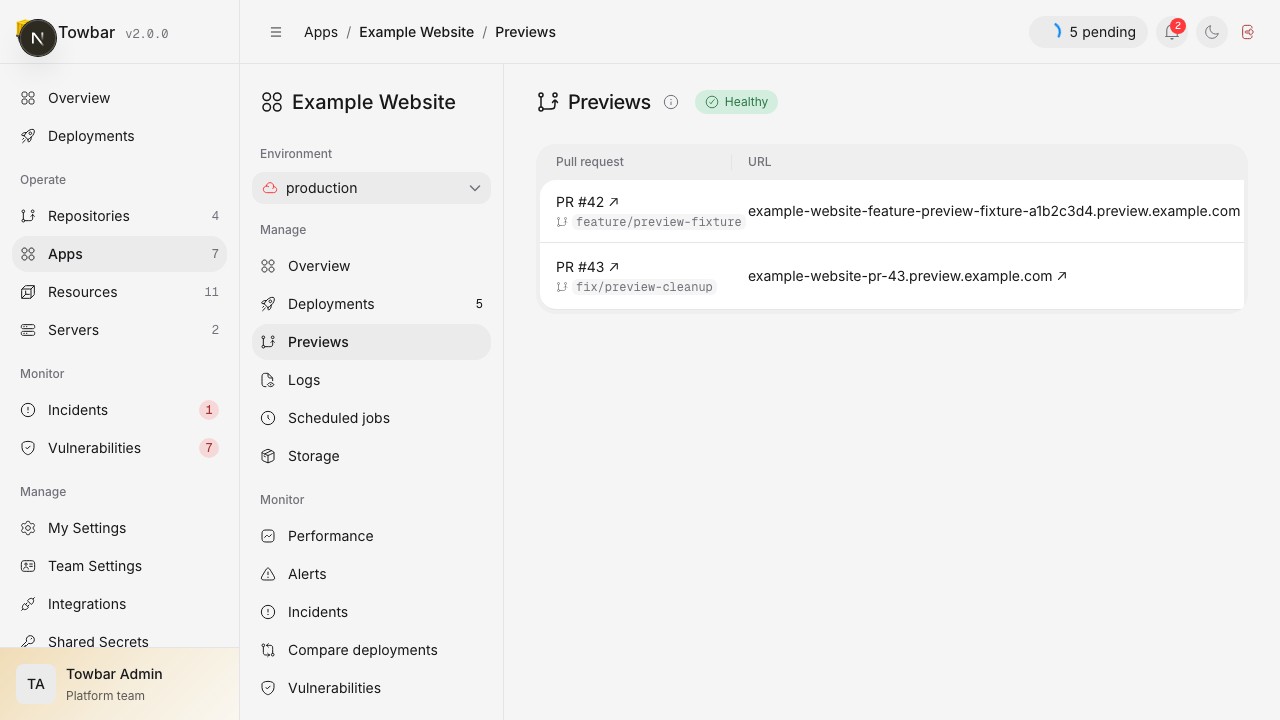Go to Repositories in the sidebar
This screenshot has height=720, width=1280.
[x=119, y=216]
